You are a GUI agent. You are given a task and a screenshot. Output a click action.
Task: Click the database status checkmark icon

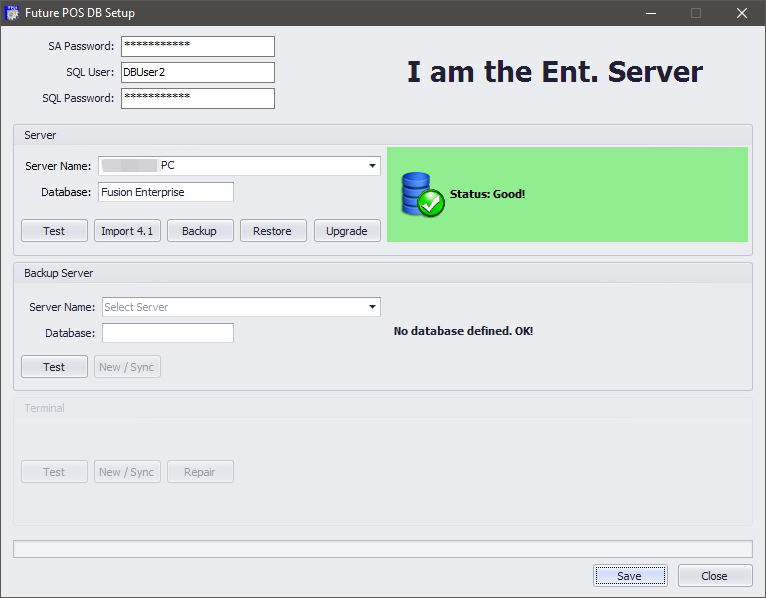[x=421, y=193]
